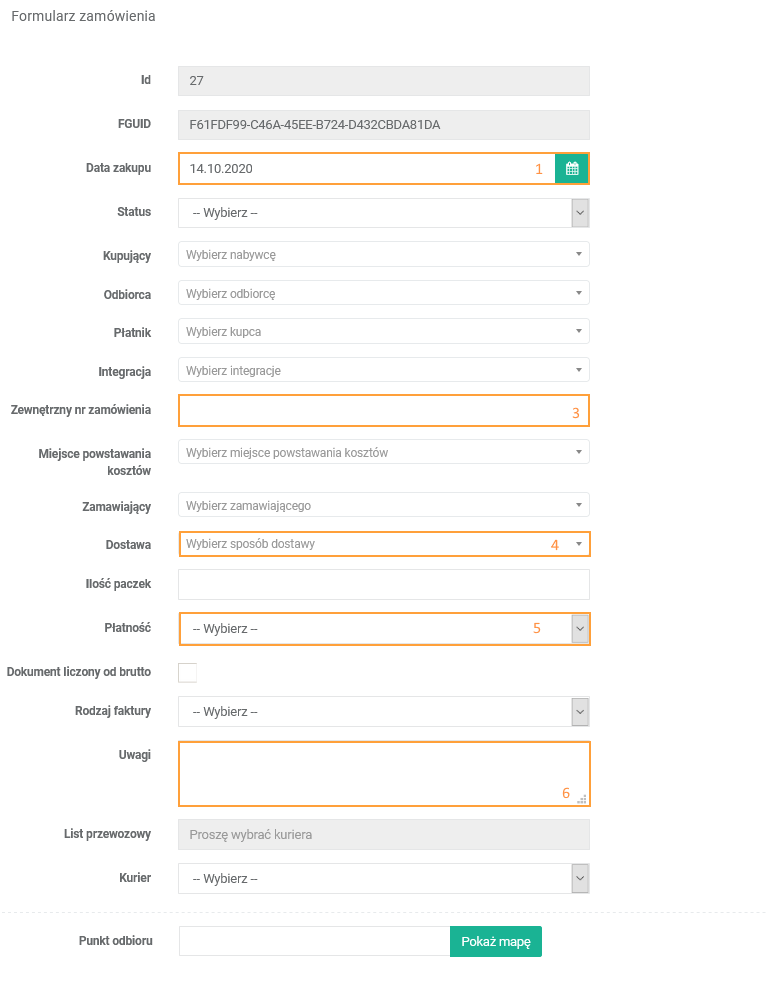Click into the Uwagi text area
Screen dimensions: 766x985
pos(370,770)
